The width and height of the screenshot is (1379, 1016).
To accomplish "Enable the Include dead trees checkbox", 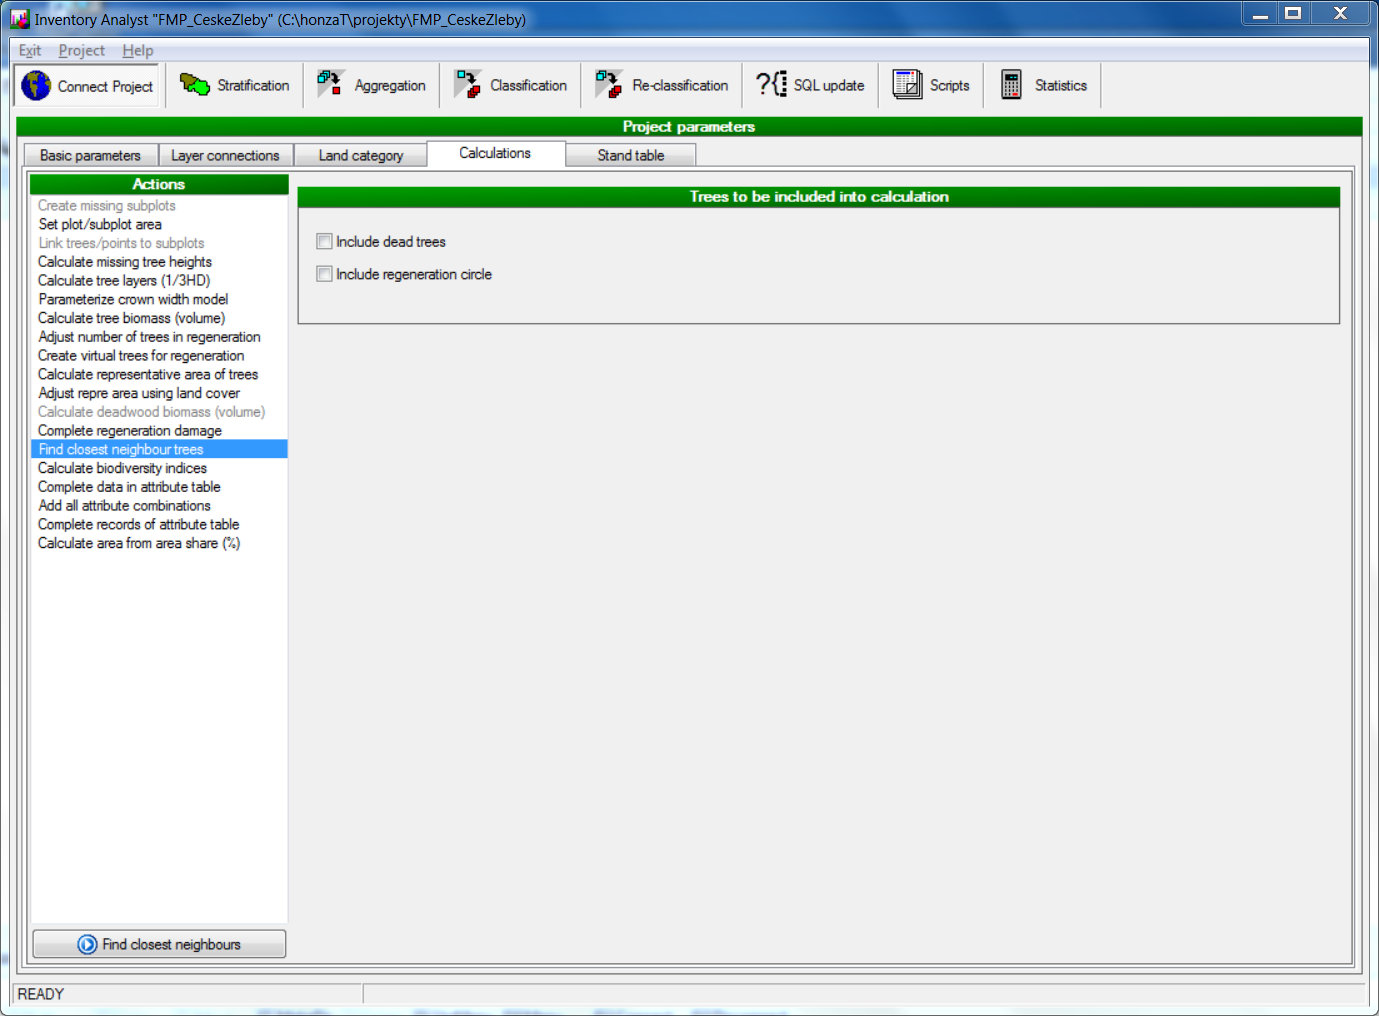I will [x=324, y=241].
